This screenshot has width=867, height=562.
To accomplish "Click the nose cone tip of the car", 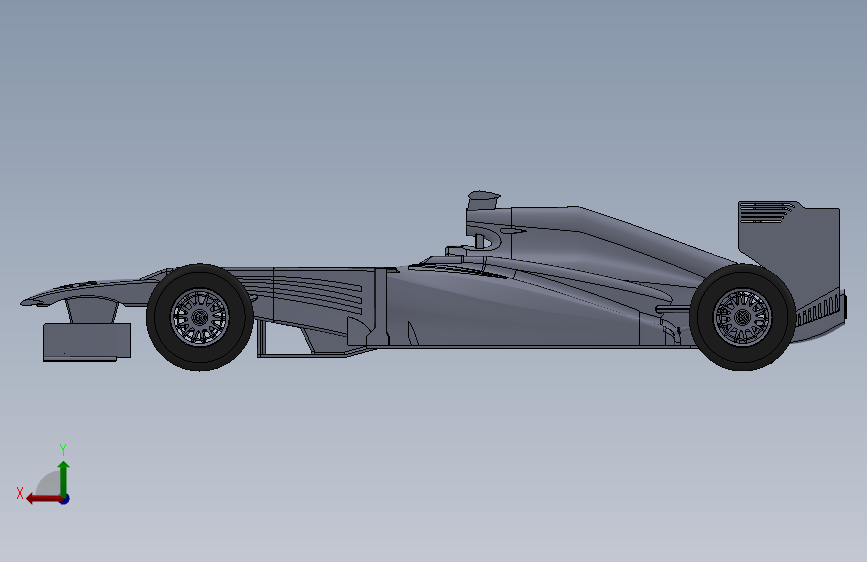I will (27, 302).
